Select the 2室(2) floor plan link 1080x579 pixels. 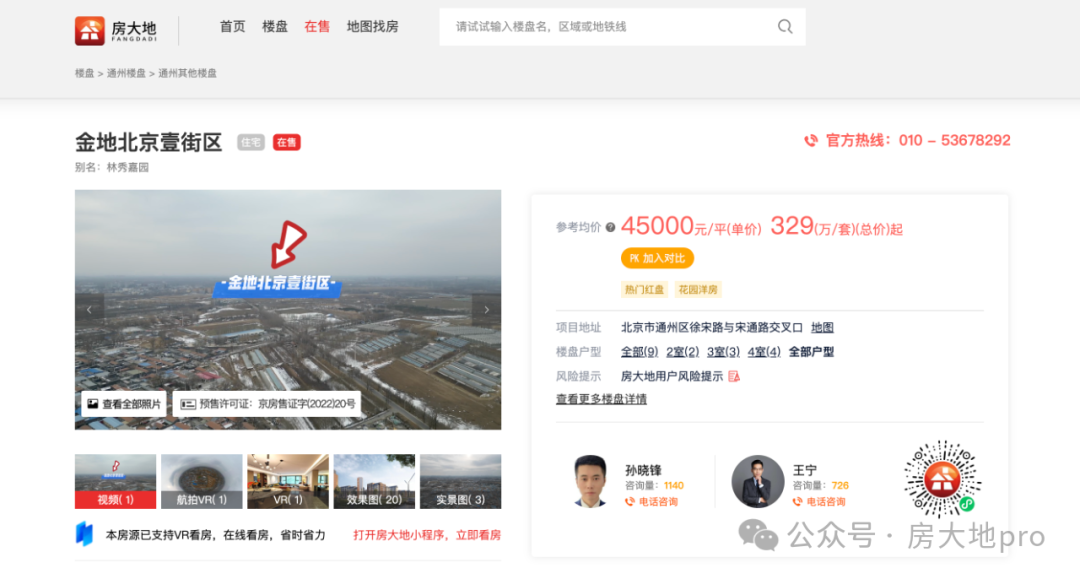683,352
